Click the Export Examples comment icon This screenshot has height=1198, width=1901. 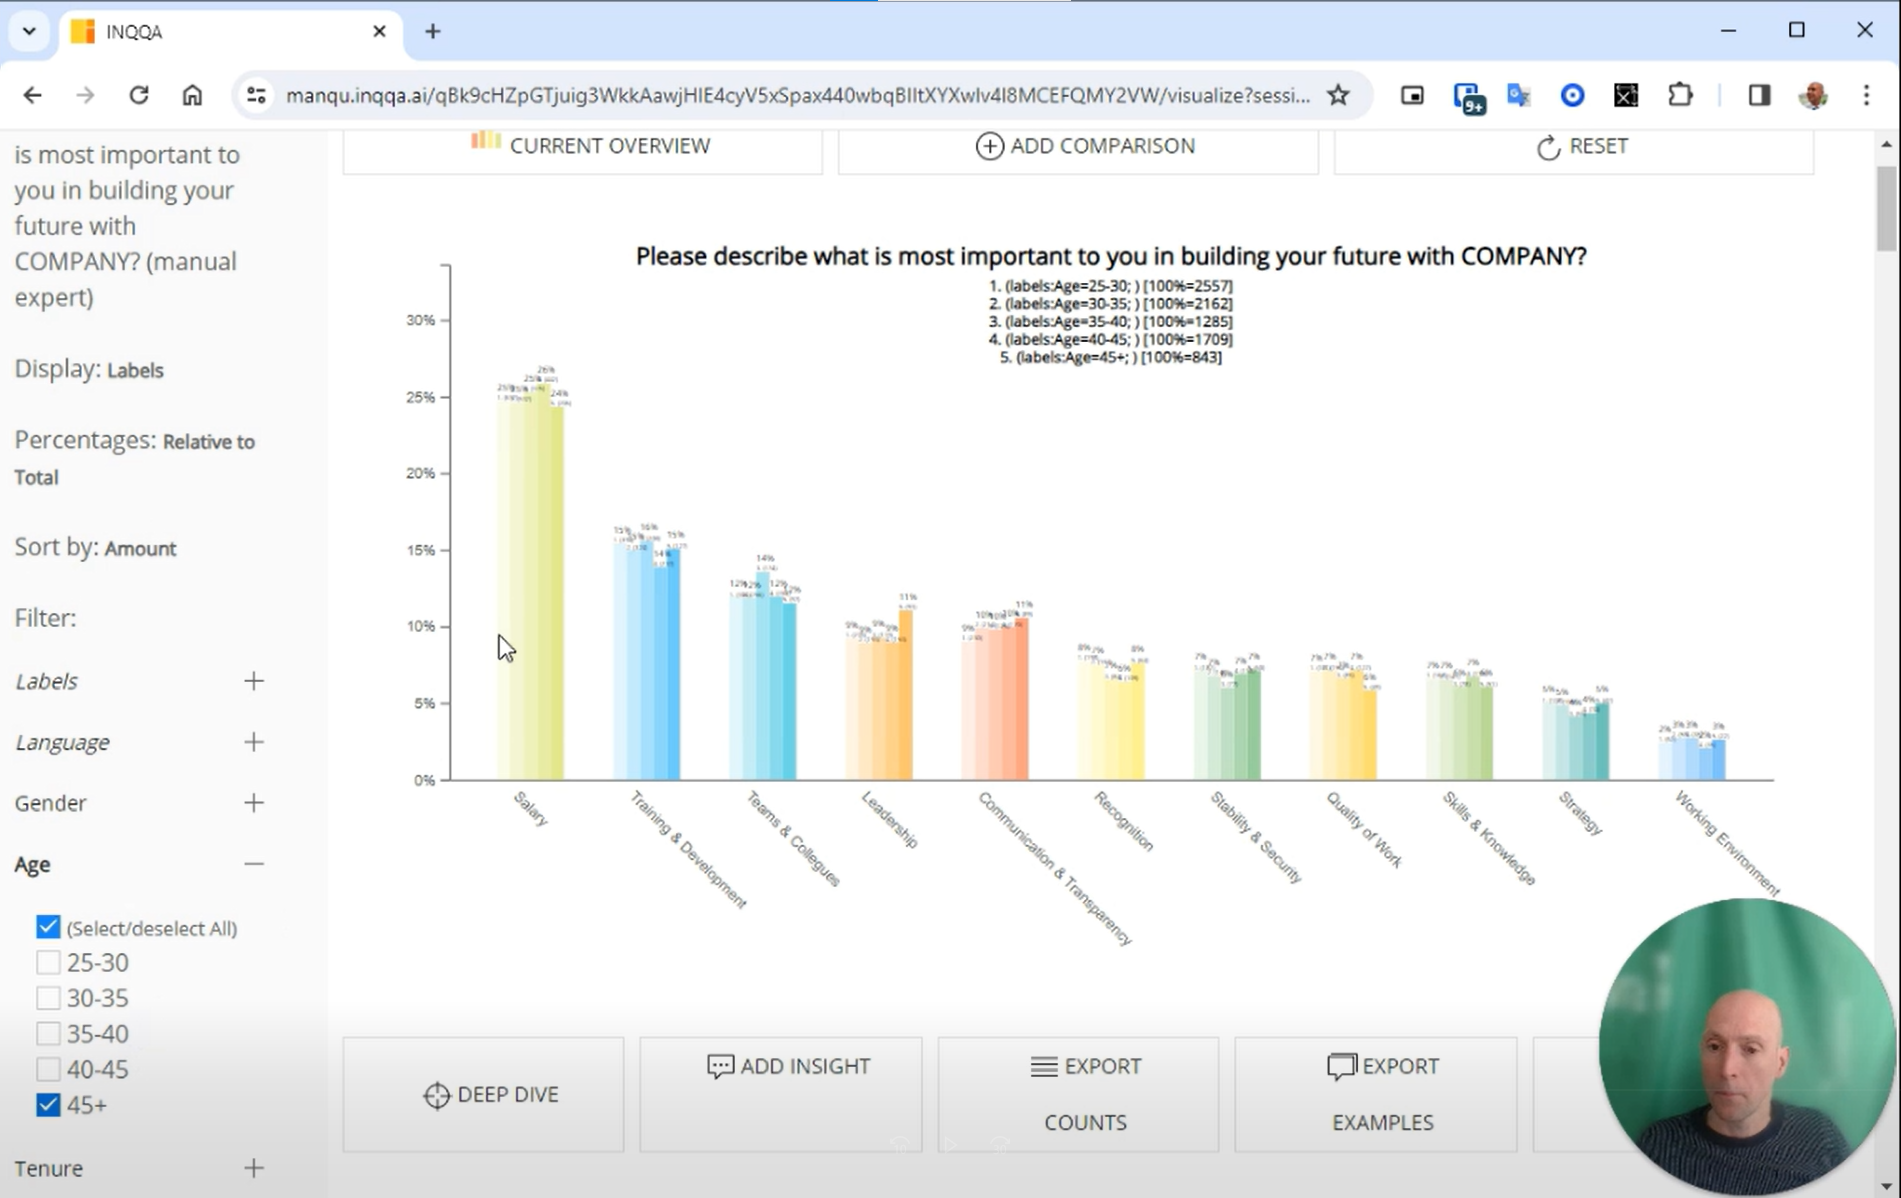(x=1341, y=1066)
